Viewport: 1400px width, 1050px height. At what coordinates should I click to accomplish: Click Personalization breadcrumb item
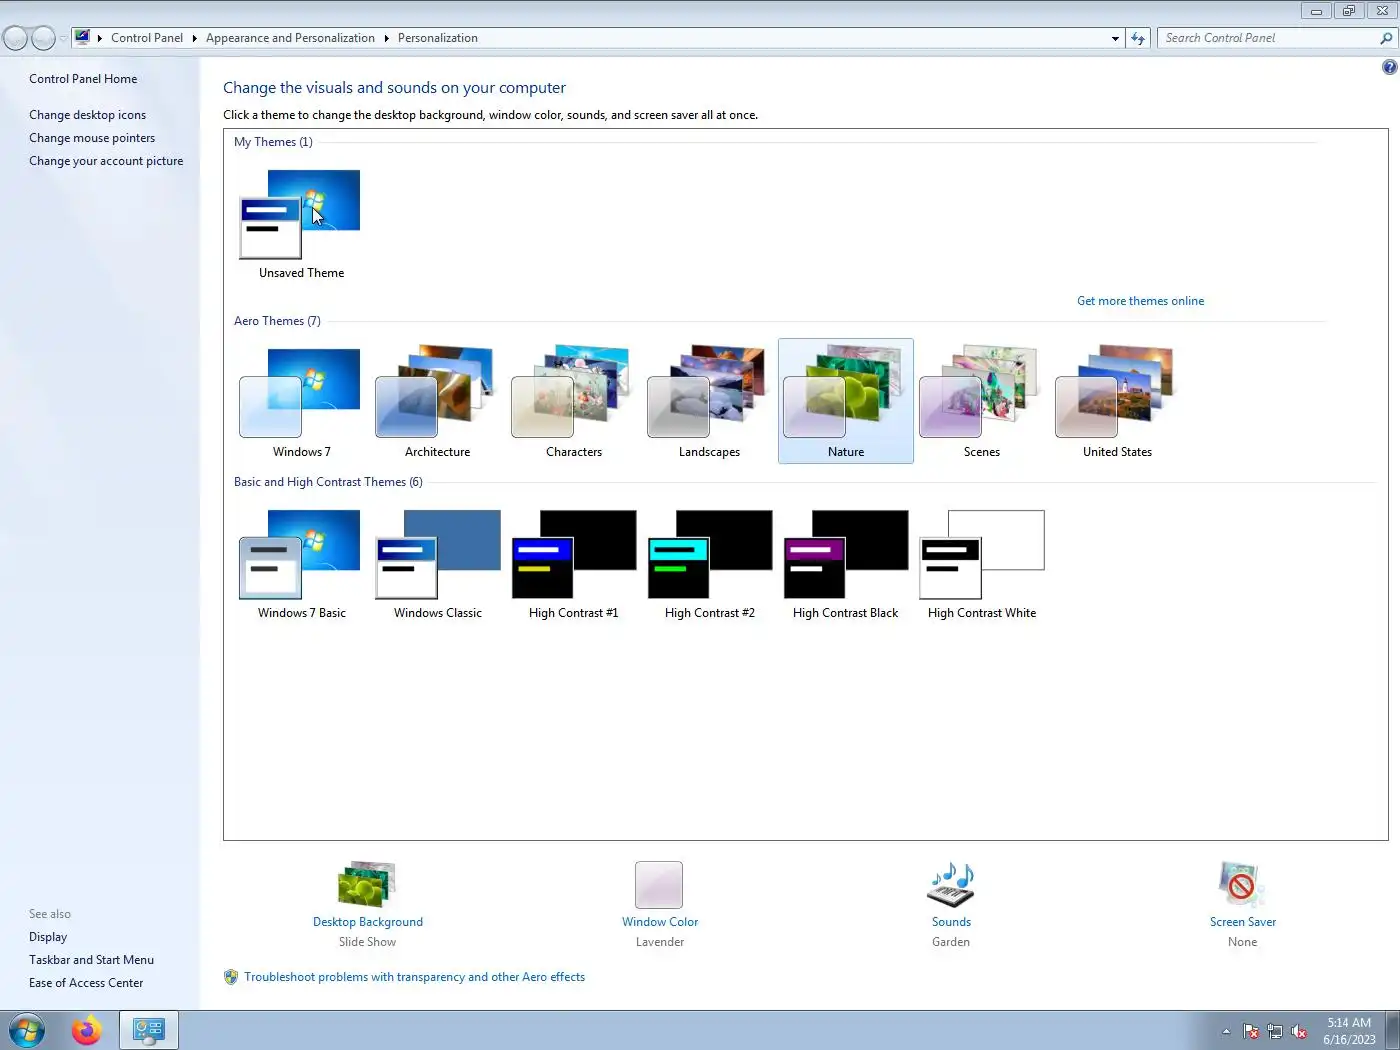click(x=438, y=38)
